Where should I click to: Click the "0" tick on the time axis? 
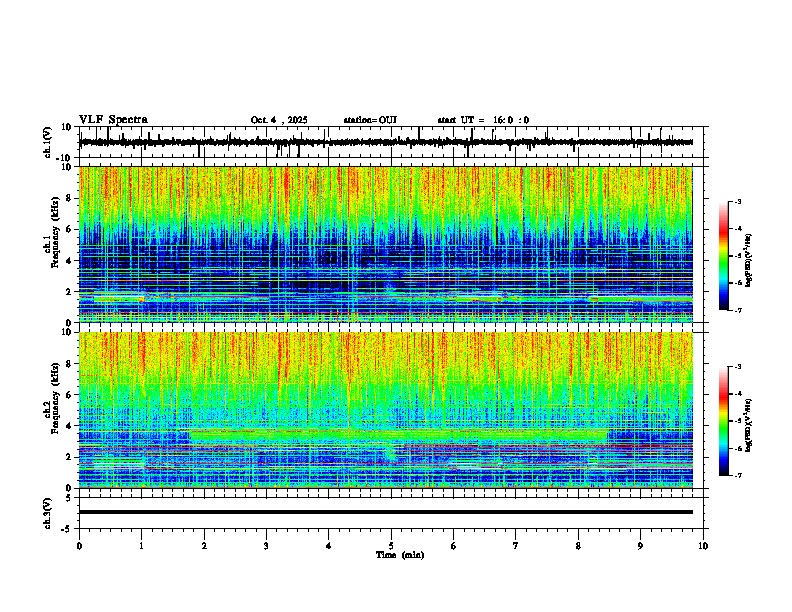pyautogui.click(x=79, y=546)
